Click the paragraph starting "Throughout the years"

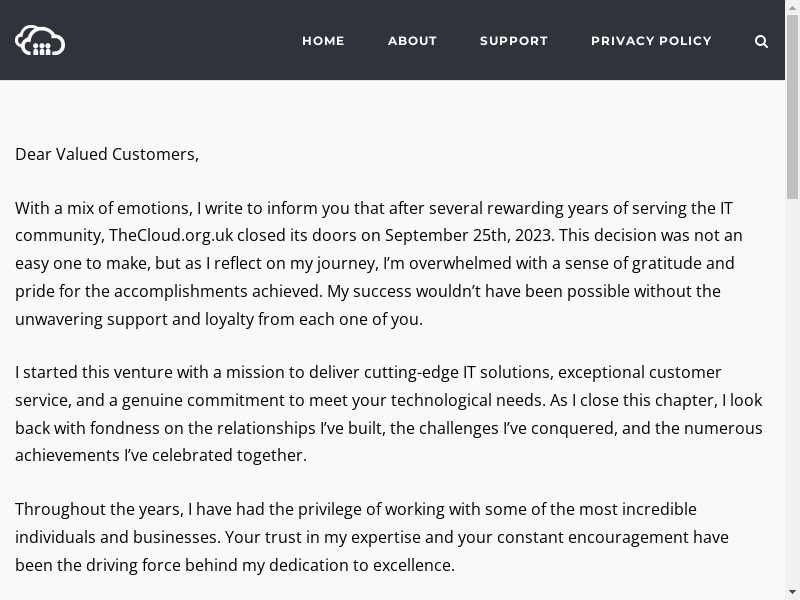(x=371, y=537)
